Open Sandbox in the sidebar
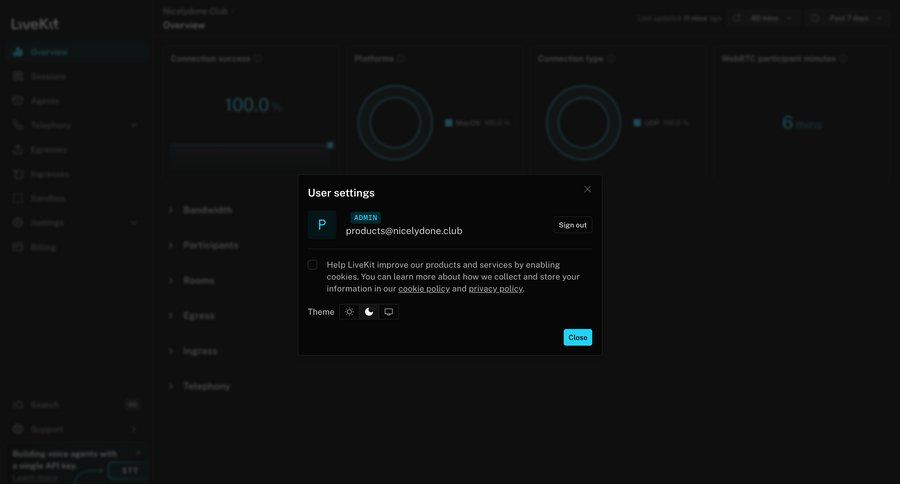 [75, 198]
